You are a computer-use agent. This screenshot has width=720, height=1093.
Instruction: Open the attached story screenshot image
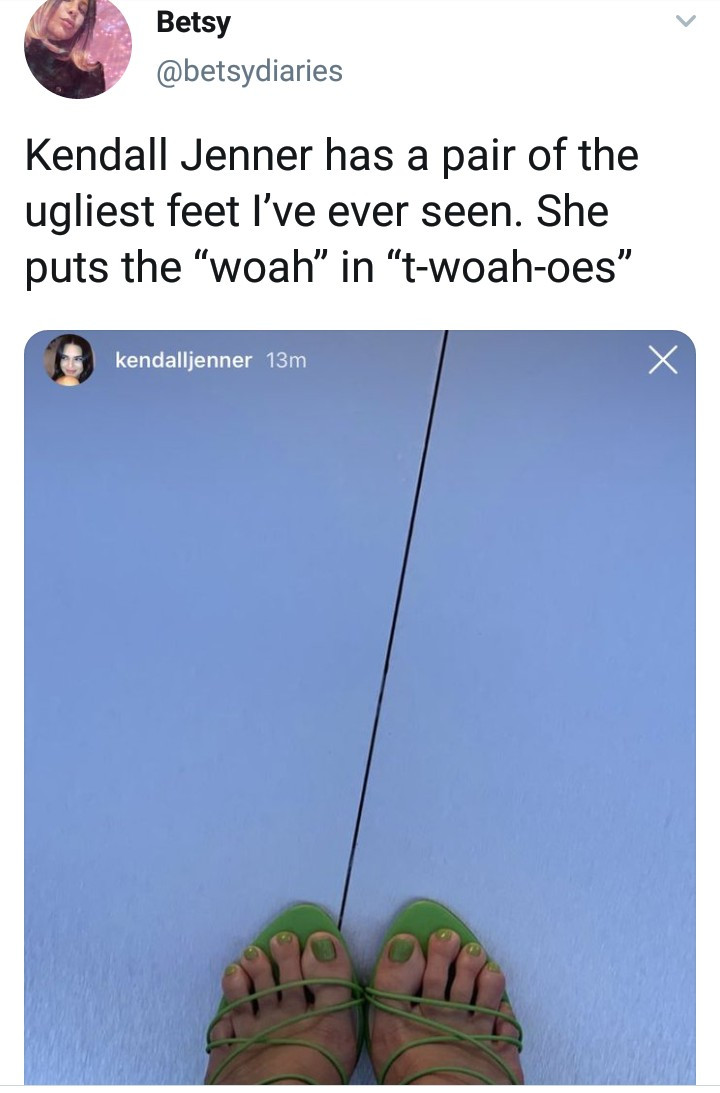360,707
